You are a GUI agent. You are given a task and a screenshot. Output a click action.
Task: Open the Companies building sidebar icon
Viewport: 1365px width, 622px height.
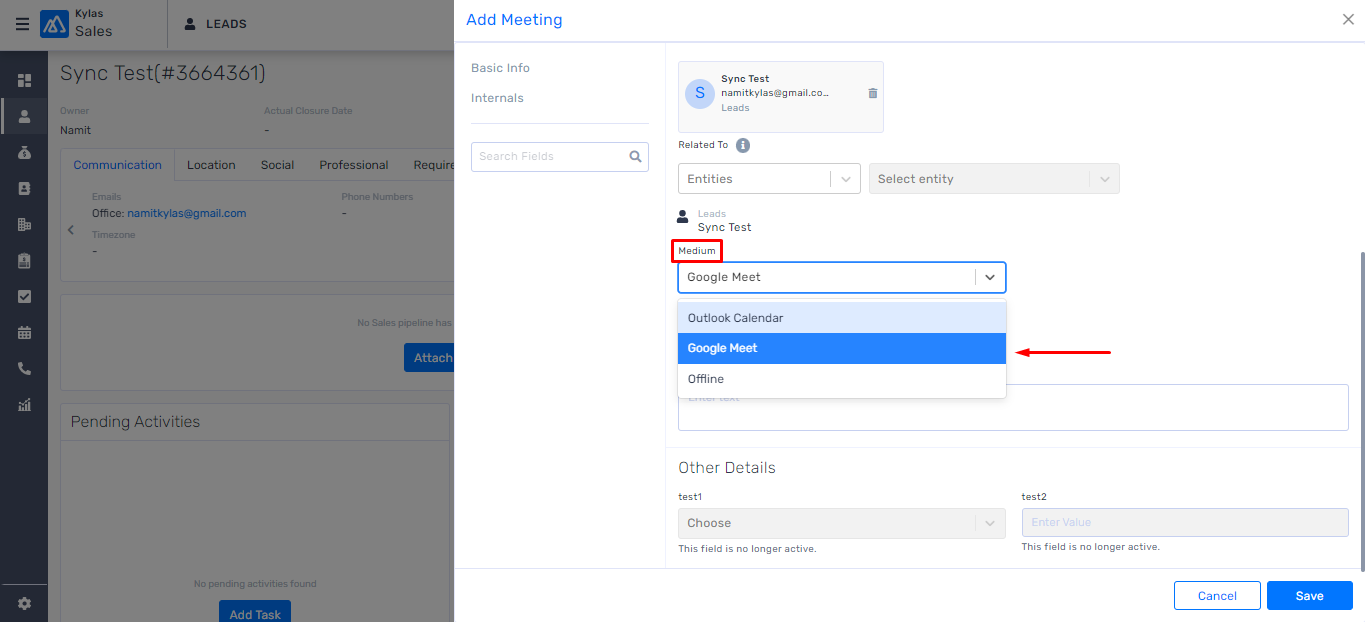[24, 224]
